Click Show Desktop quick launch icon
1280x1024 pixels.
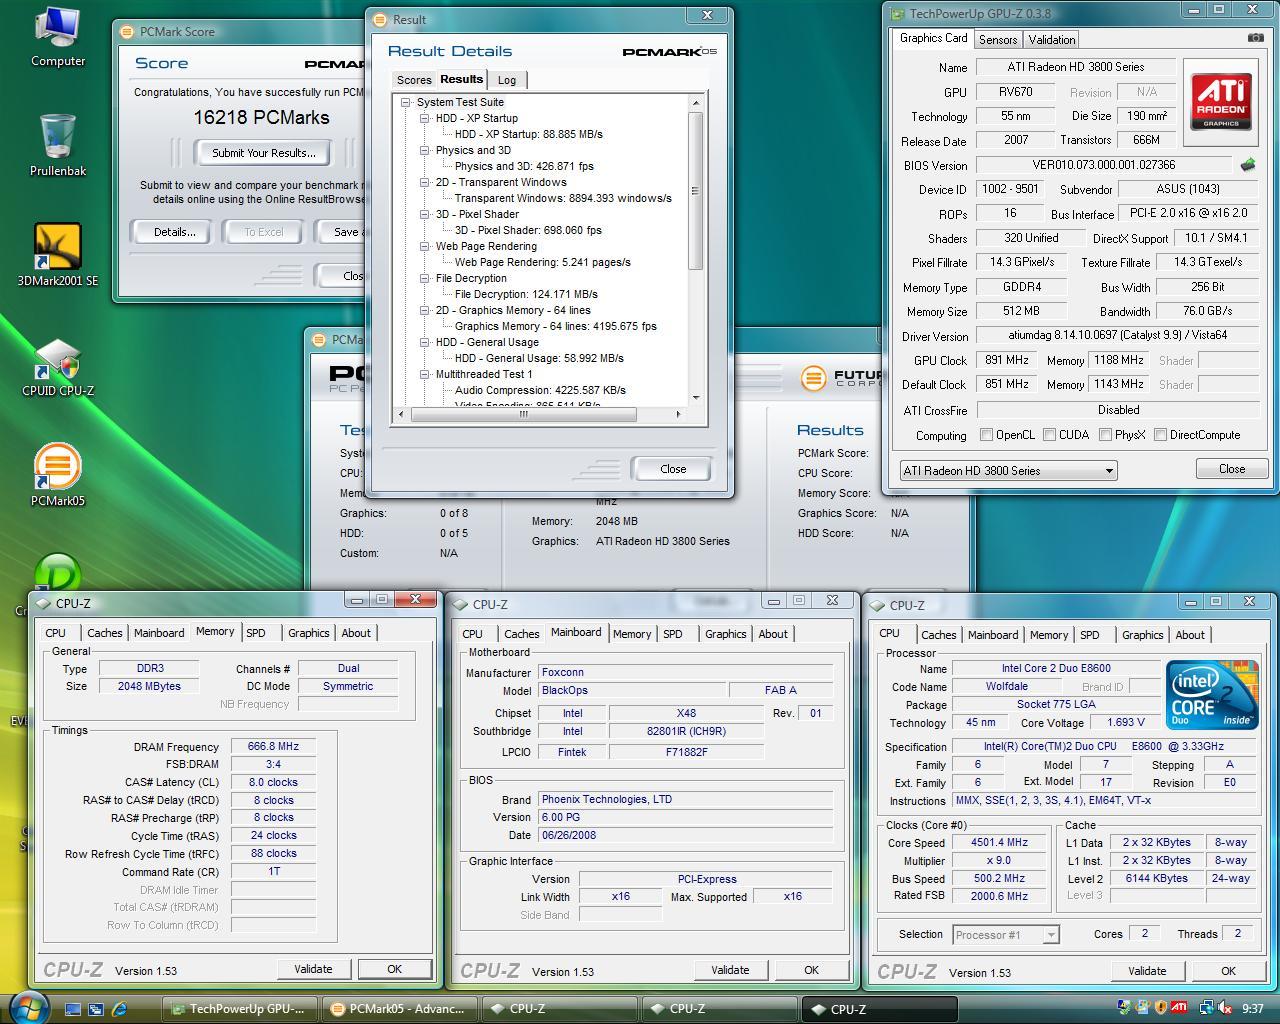tap(73, 1009)
